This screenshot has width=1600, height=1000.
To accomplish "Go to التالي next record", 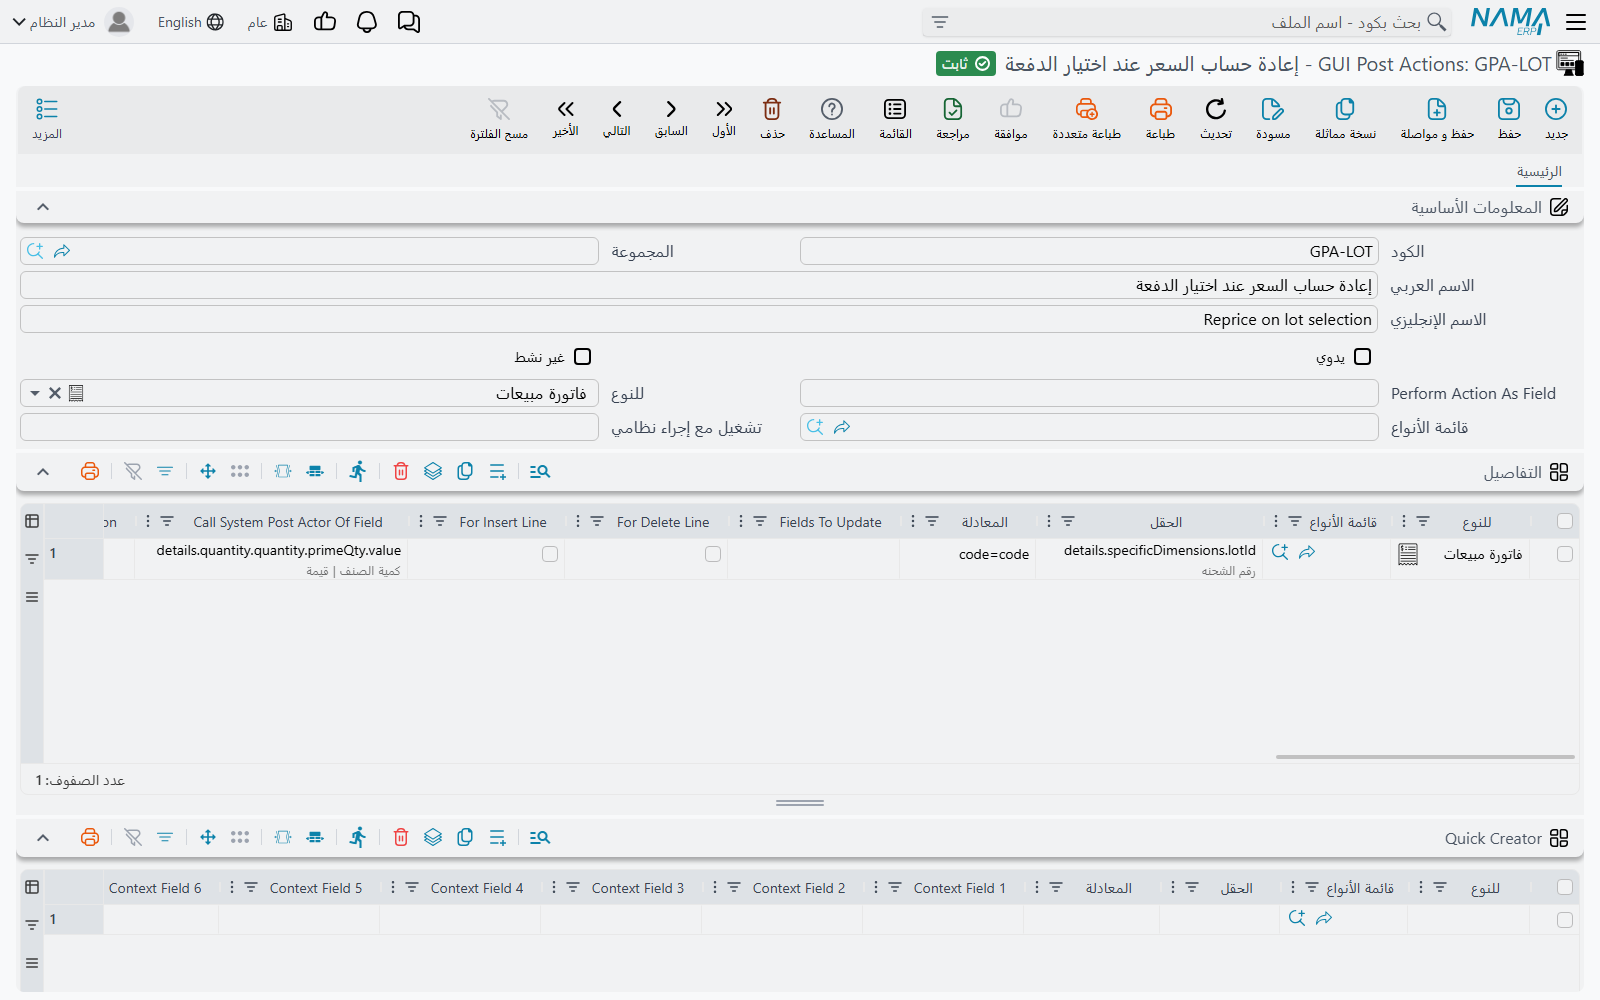I will coord(617,109).
